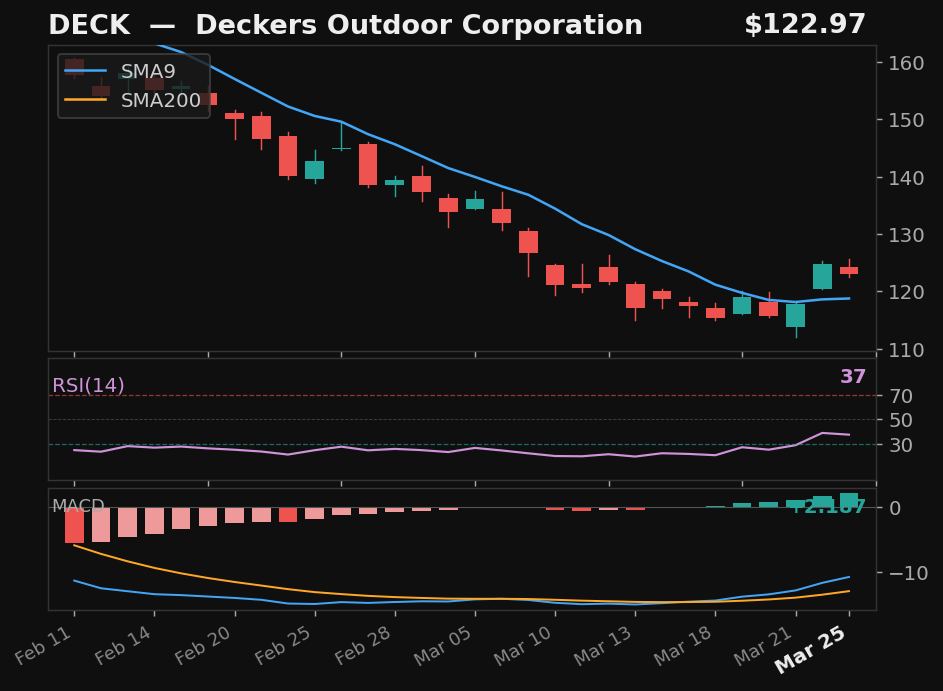943x691 pixels.
Task: Click the Feb 14 date label
Action: coord(123,645)
